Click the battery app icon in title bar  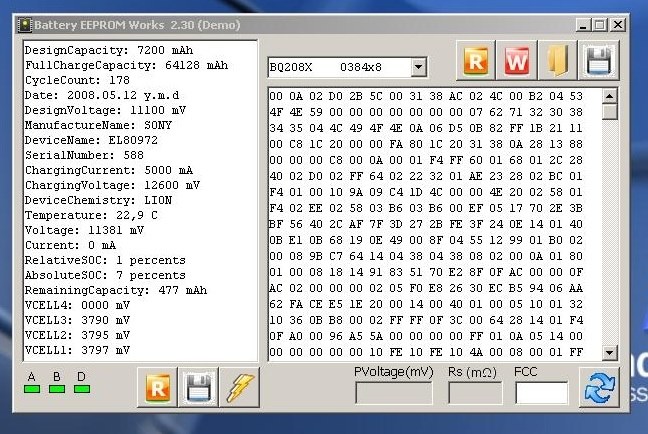[25, 25]
